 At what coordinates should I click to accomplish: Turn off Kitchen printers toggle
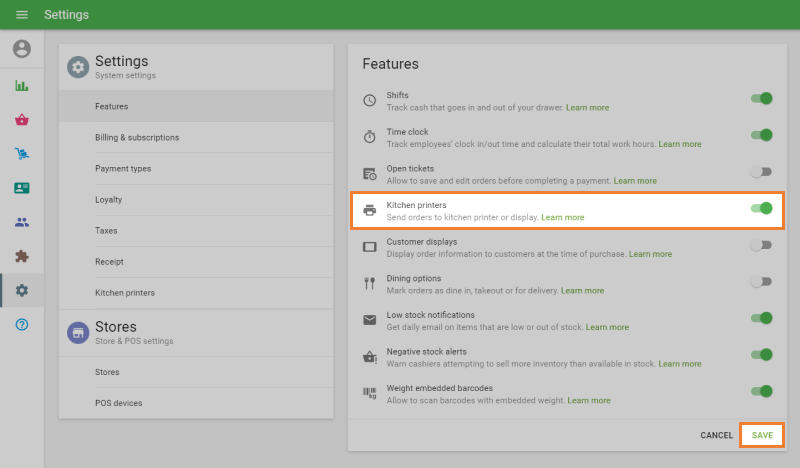point(762,209)
